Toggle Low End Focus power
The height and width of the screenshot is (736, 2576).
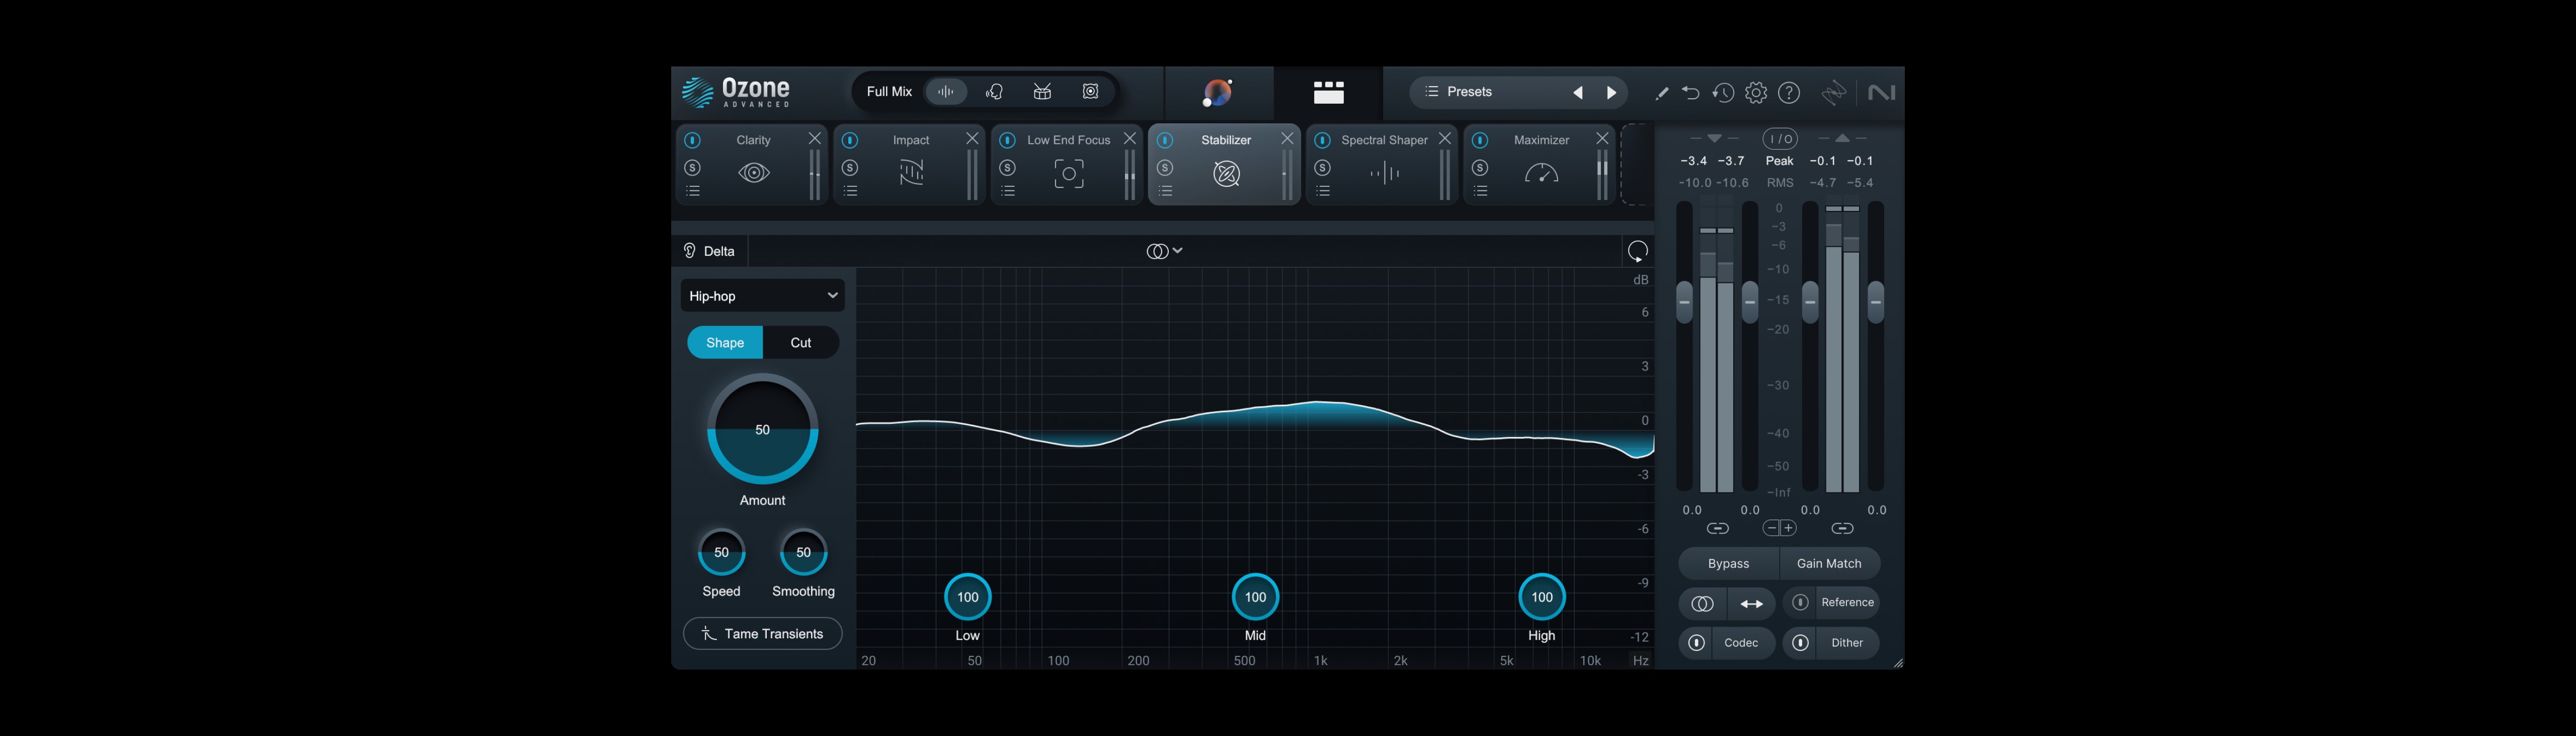[1008, 140]
